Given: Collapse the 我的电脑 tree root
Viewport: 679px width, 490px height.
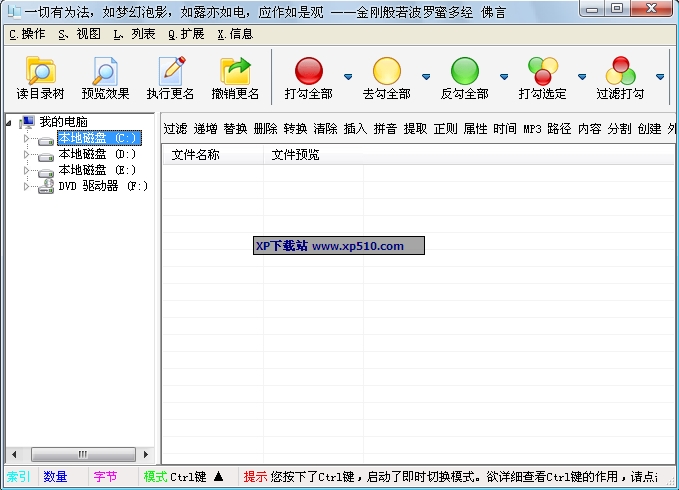Looking at the screenshot, I should [x=9, y=122].
